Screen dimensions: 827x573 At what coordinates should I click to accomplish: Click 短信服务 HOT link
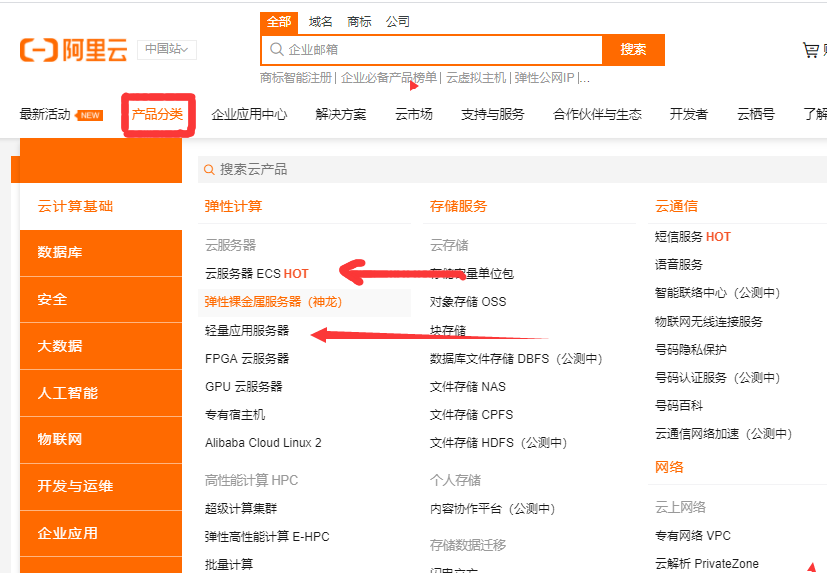(x=692, y=237)
